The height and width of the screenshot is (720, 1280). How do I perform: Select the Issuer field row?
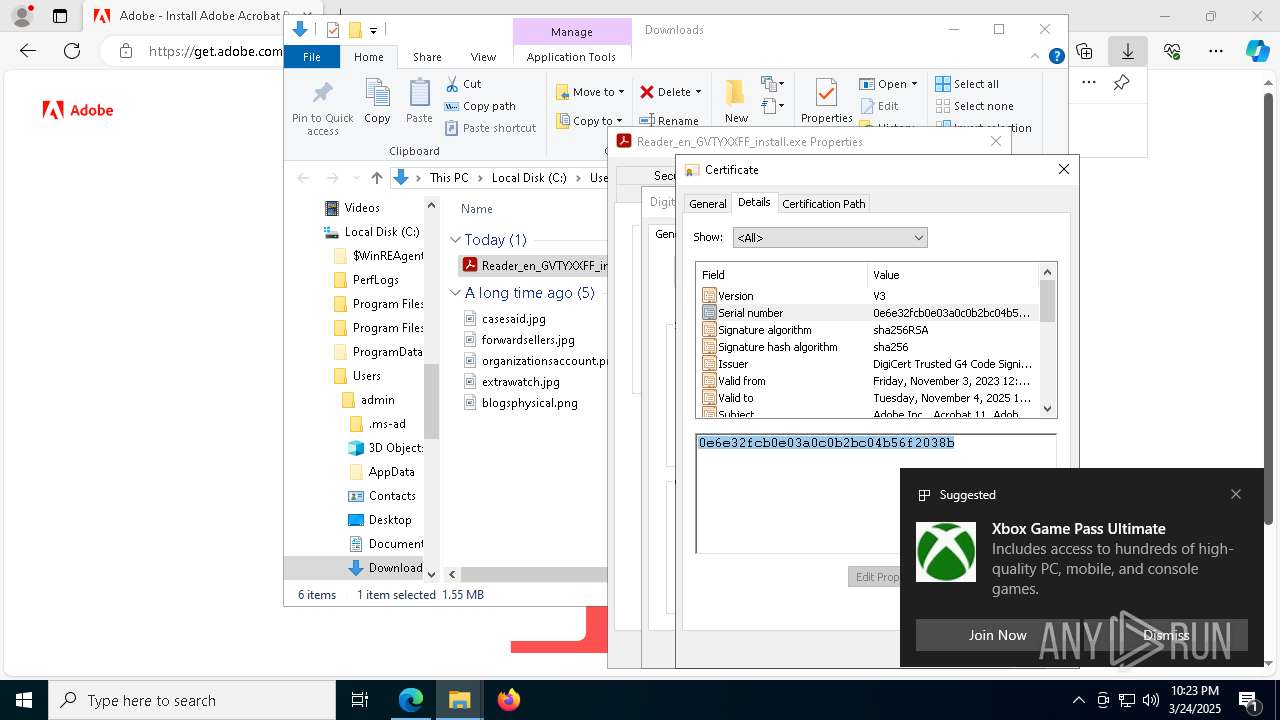(868, 364)
